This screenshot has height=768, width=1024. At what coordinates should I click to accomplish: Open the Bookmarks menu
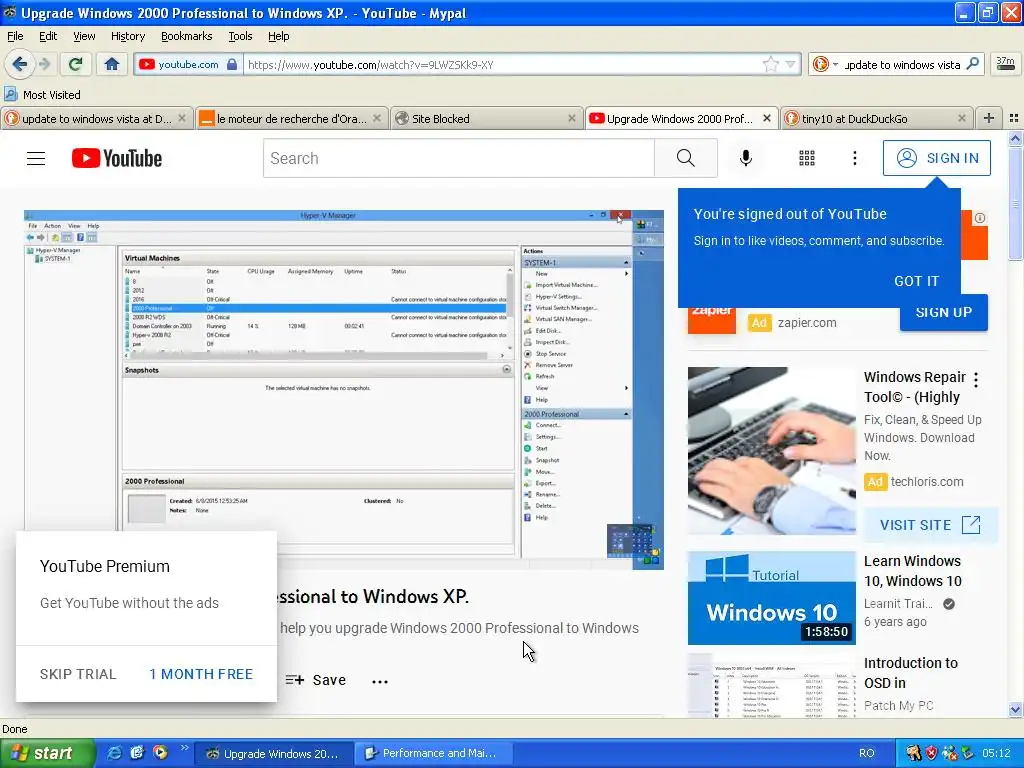tap(186, 36)
